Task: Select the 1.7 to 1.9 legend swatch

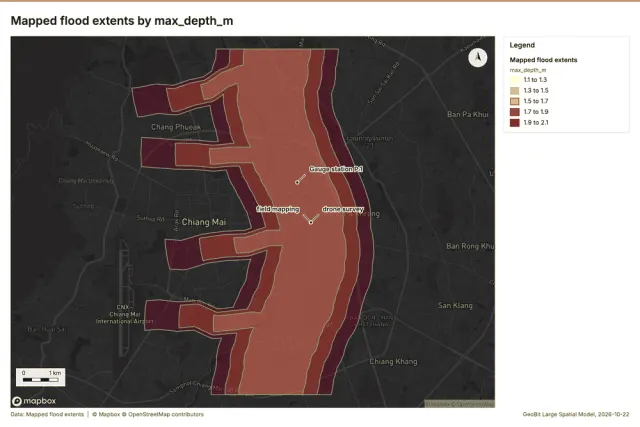Action: pos(515,112)
